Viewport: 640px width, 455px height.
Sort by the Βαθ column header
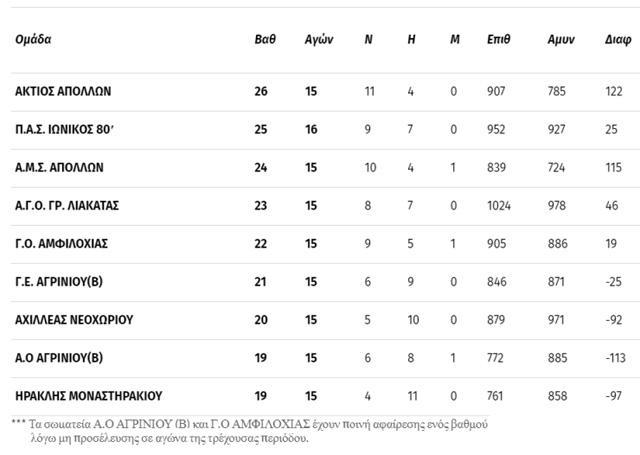point(265,40)
